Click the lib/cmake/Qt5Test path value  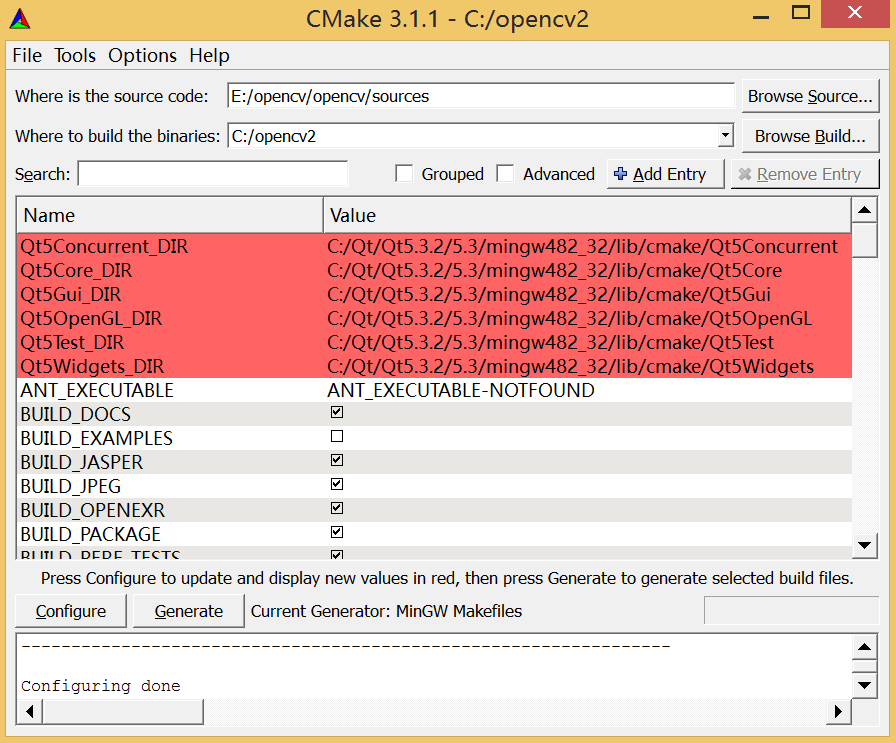(550, 342)
